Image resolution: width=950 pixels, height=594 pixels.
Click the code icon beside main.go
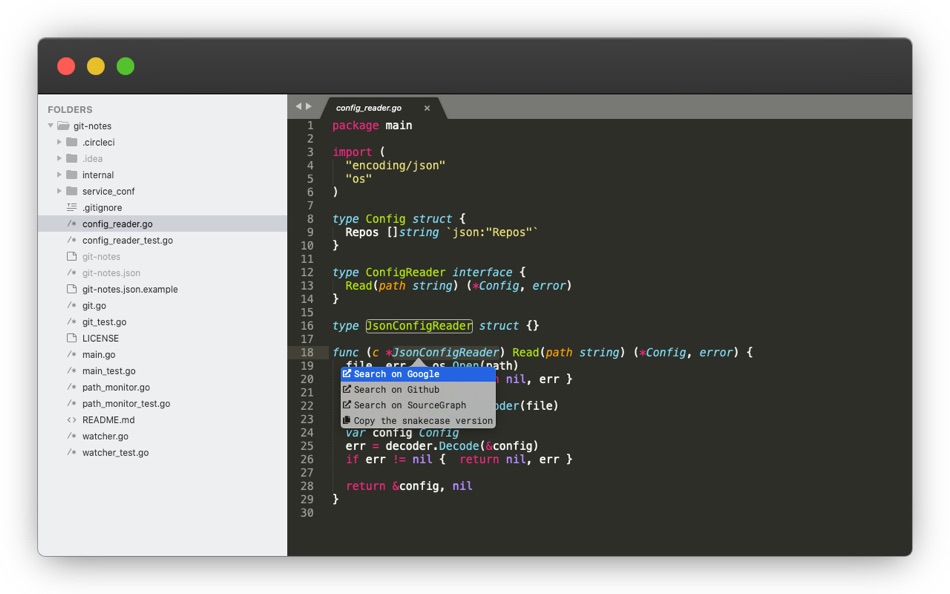(71, 355)
